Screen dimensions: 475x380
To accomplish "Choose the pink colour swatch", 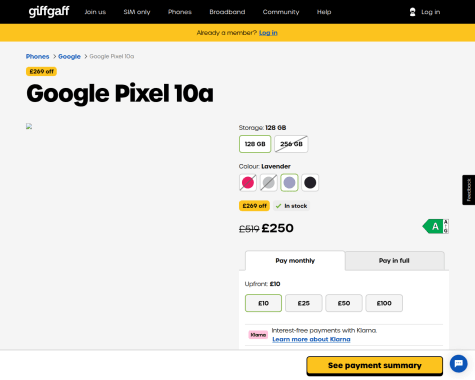I will [x=248, y=183].
